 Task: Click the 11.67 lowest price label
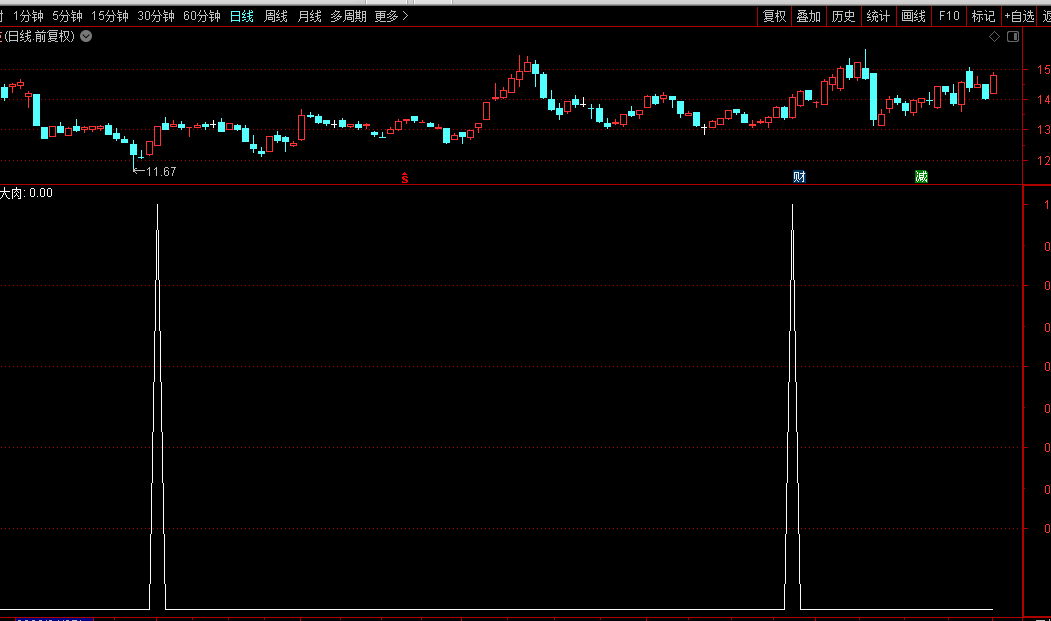tap(160, 172)
